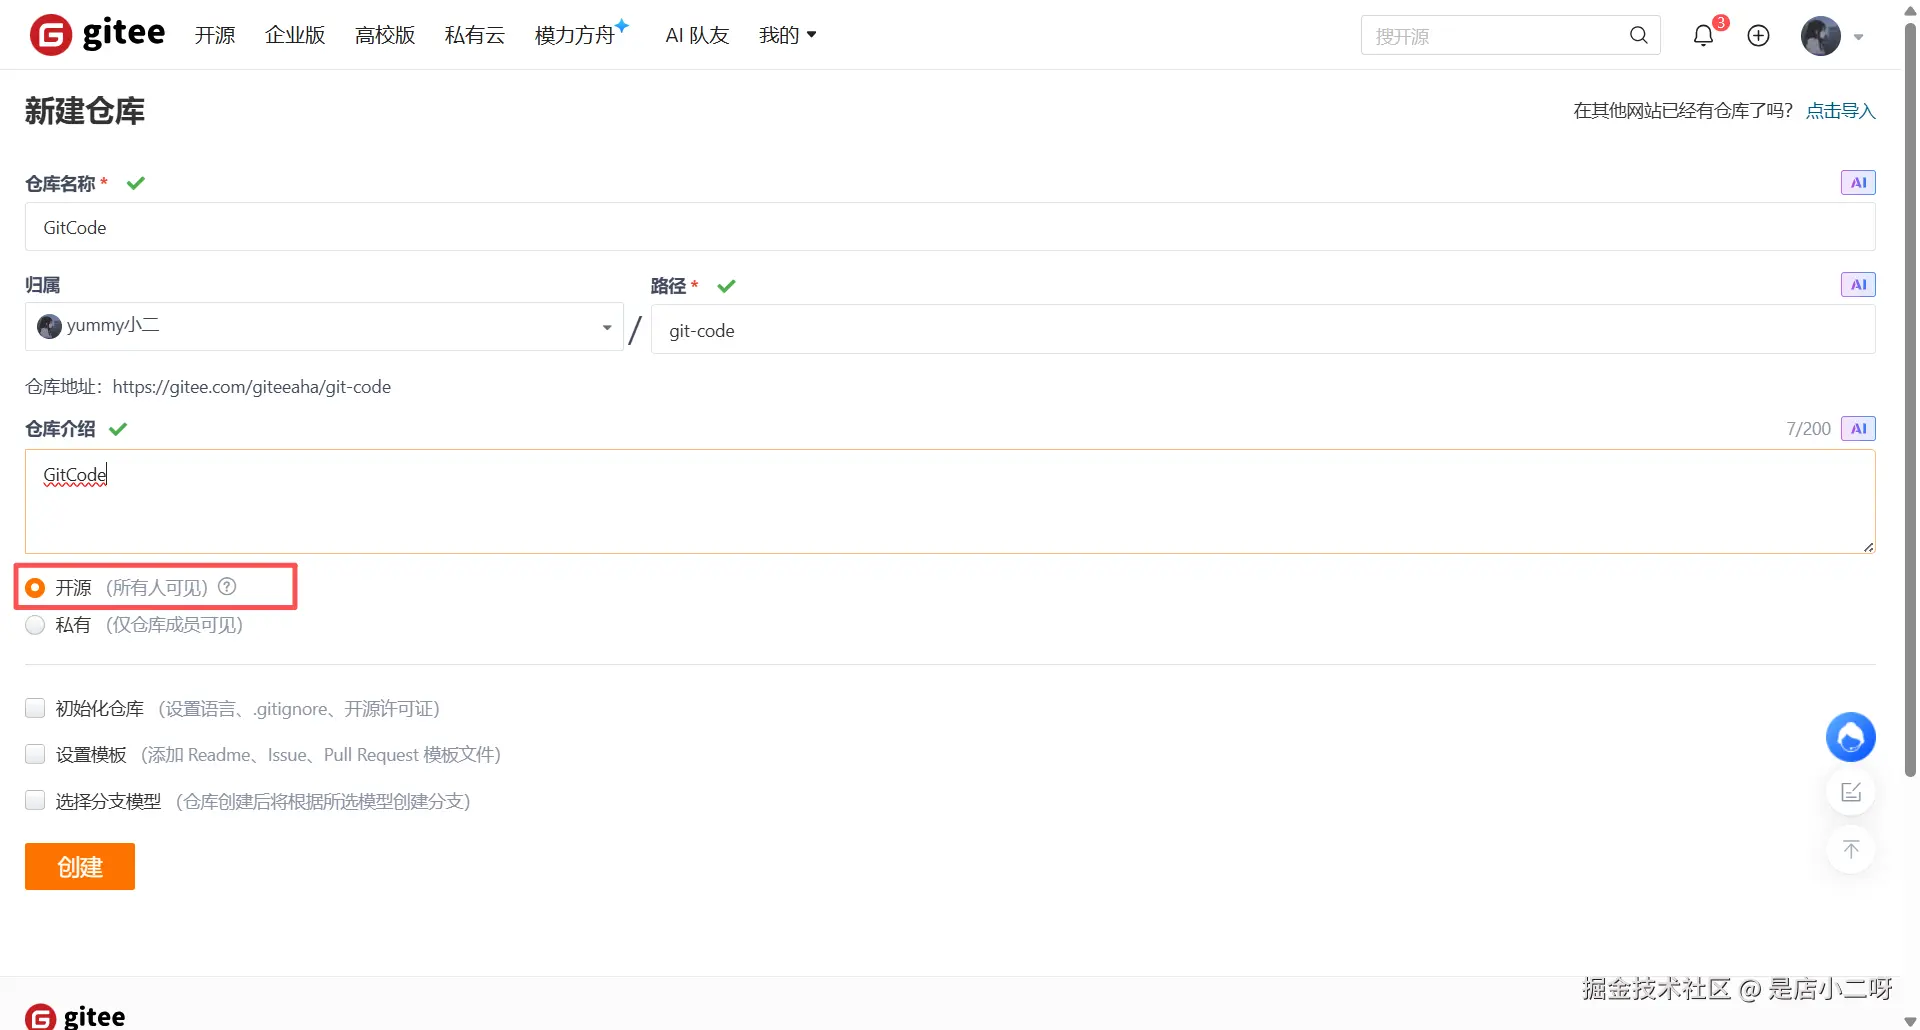Screen dimensions: 1920x1030
Task: Go to 企业版 in the navigation
Action: (295, 35)
